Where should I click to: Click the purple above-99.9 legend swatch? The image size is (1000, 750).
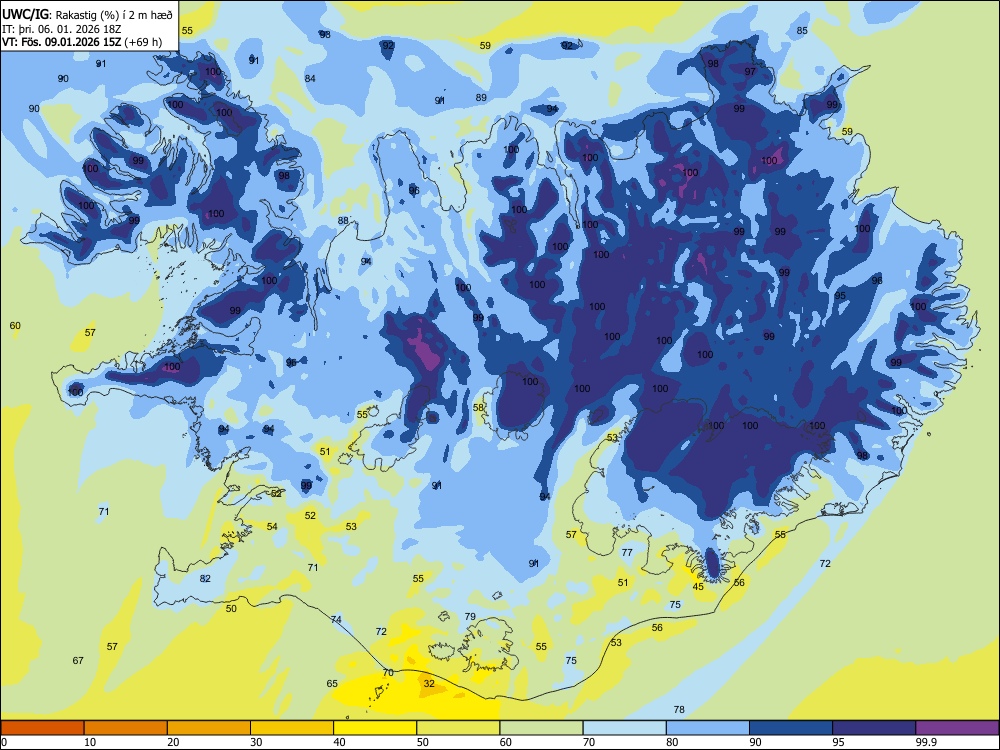[x=957, y=728]
